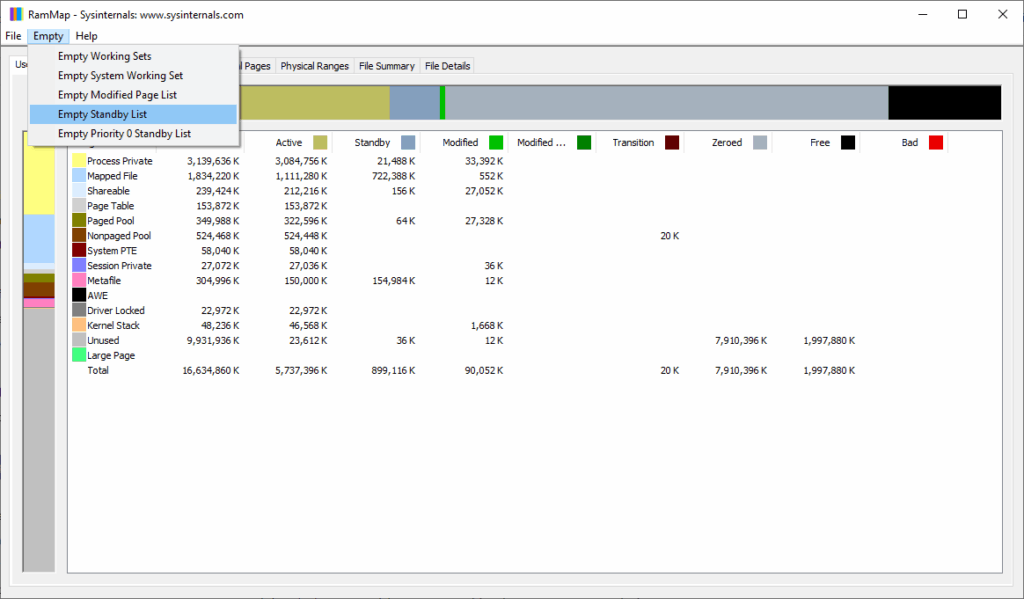Click the Process Private color square
This screenshot has height=599, width=1024.
(79, 160)
